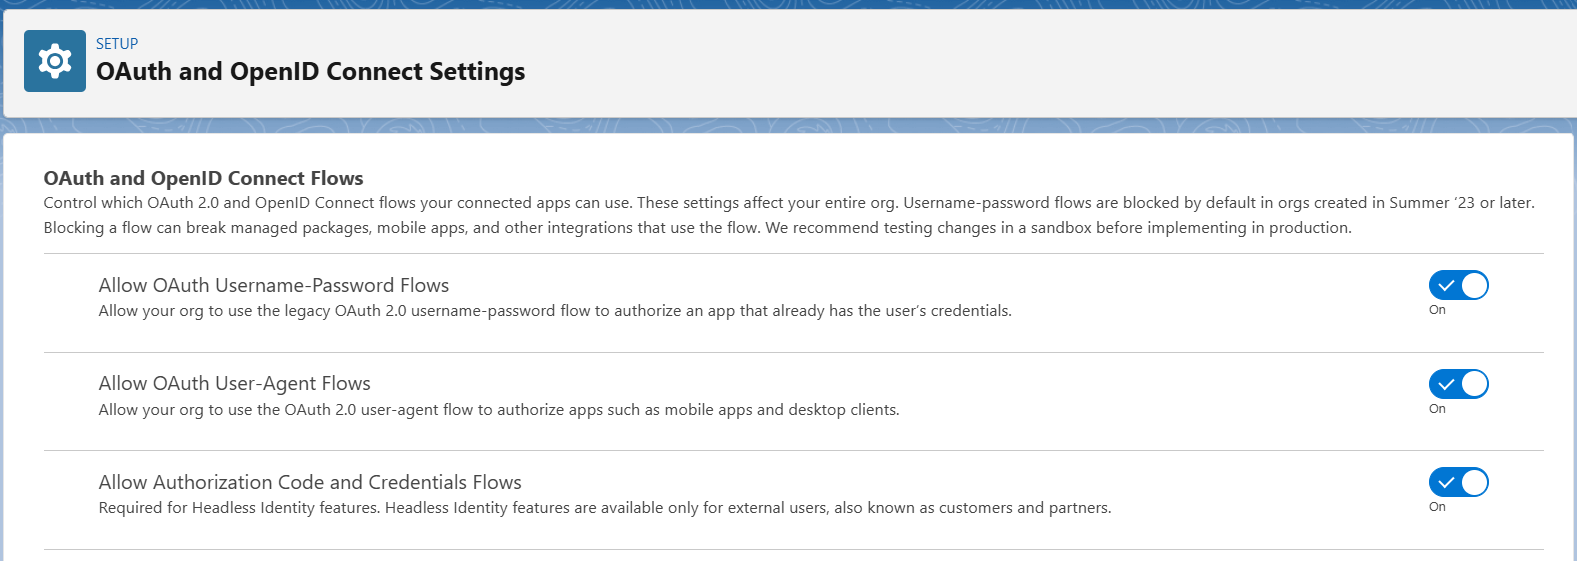1577x561 pixels.
Task: Turn off Allow OAuth User-Agent Flows
Action: point(1459,384)
